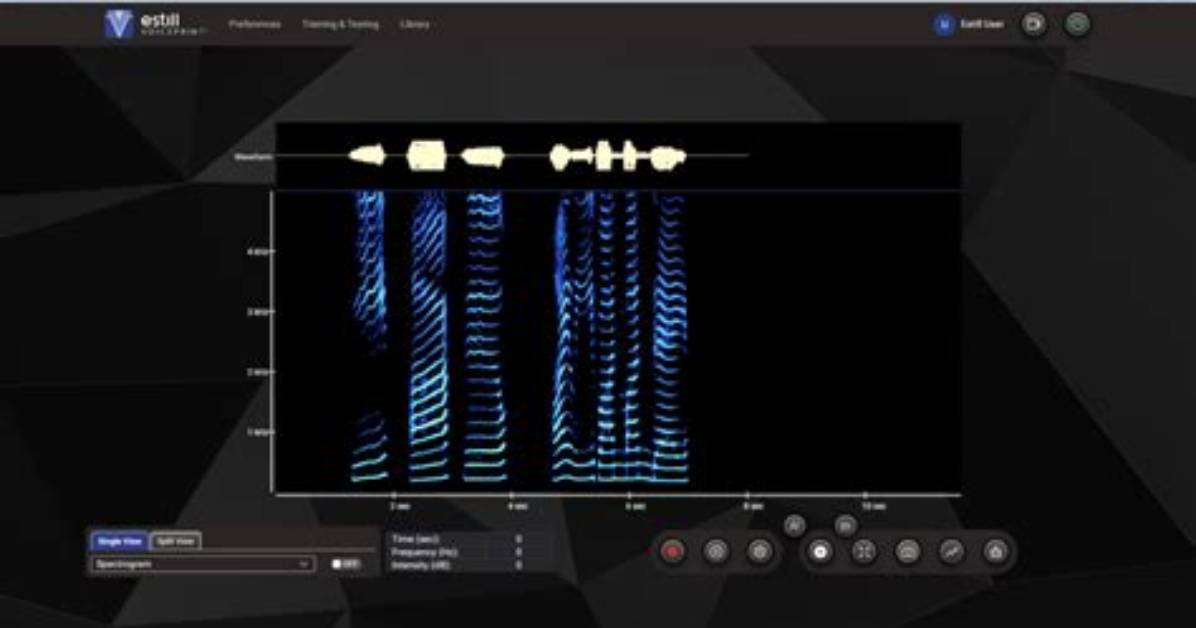Click the 10 sec time axis label

(873, 507)
